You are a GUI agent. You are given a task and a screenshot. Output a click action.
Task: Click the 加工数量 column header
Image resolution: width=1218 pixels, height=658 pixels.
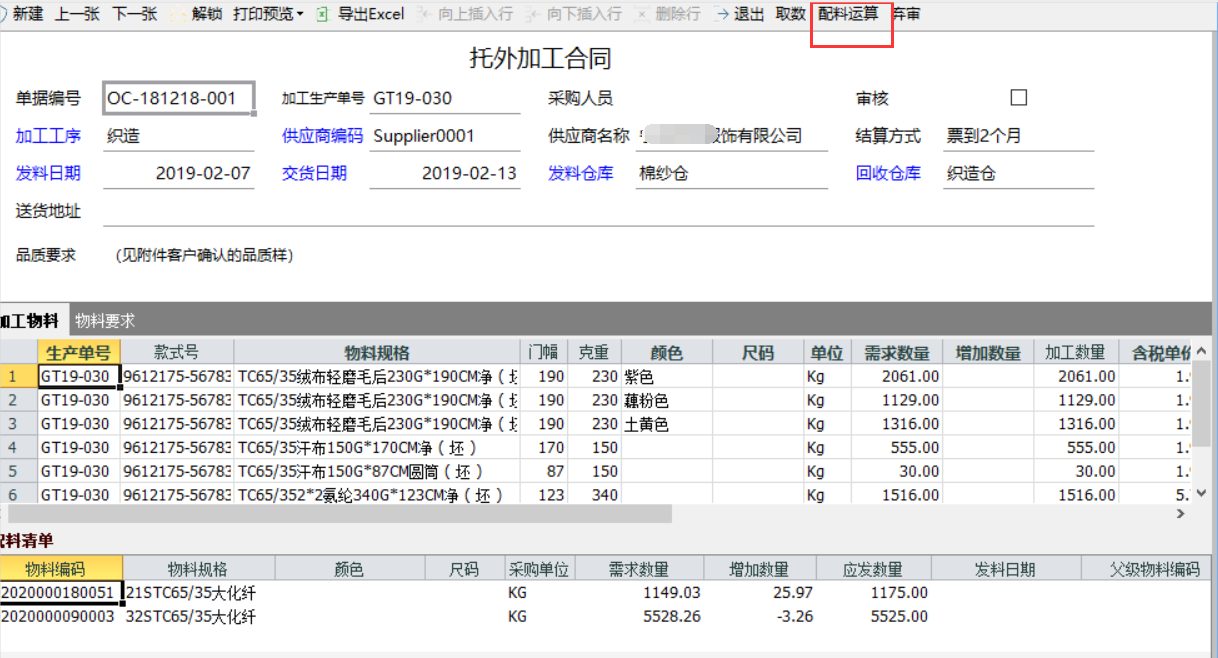1075,352
